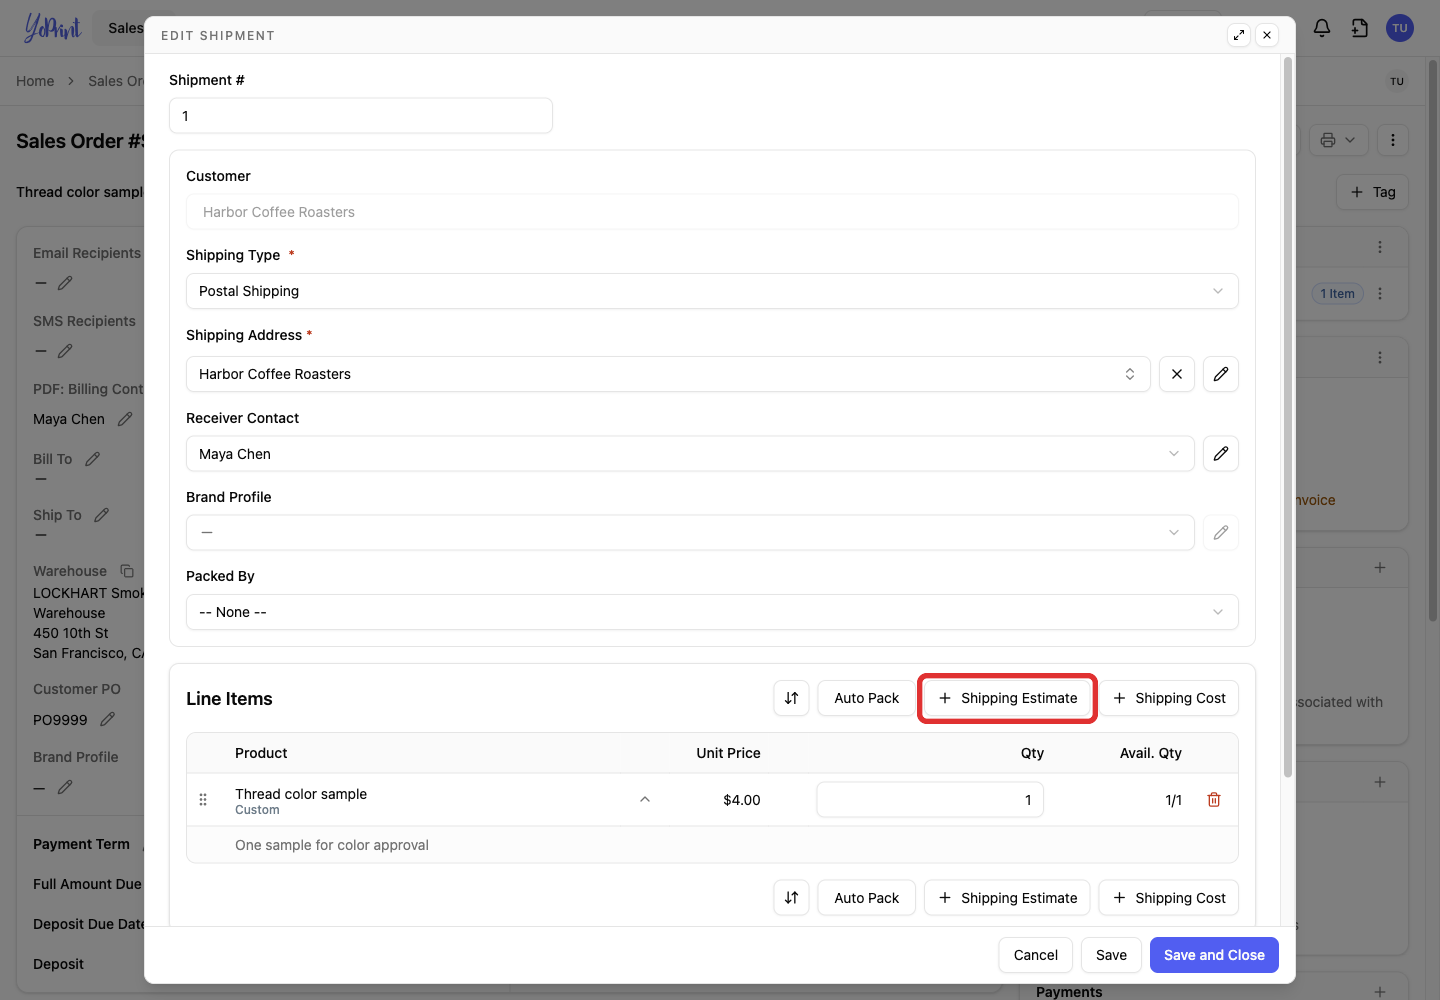Image resolution: width=1440 pixels, height=1000 pixels.
Task: Edit the Customer PO PO9999
Action: pyautogui.click(x=108, y=719)
